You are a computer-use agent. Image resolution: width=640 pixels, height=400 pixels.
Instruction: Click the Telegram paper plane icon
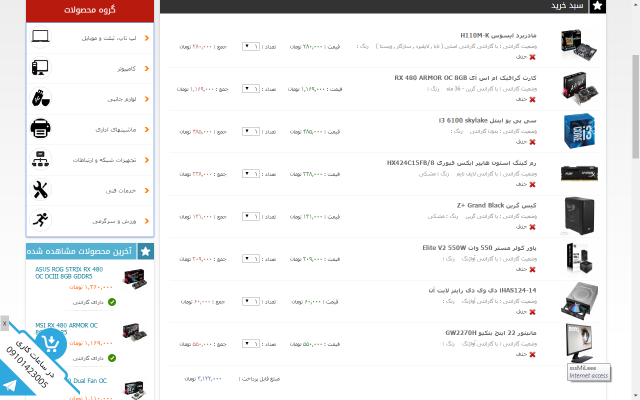click(x=10, y=385)
